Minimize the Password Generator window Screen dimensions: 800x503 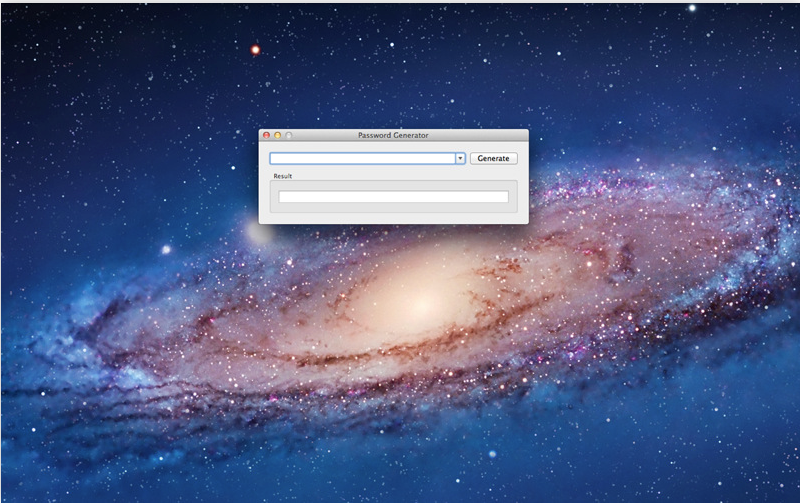pos(278,135)
